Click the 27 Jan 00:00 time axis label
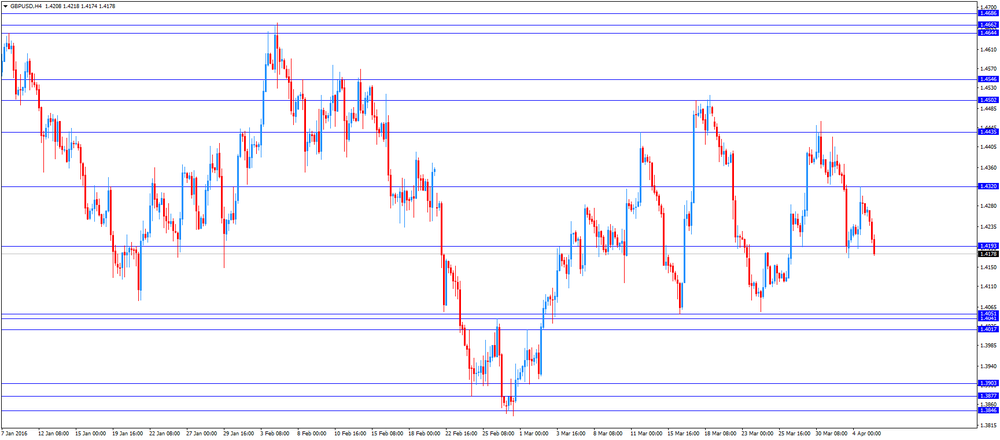1000x440 pixels. [201, 434]
